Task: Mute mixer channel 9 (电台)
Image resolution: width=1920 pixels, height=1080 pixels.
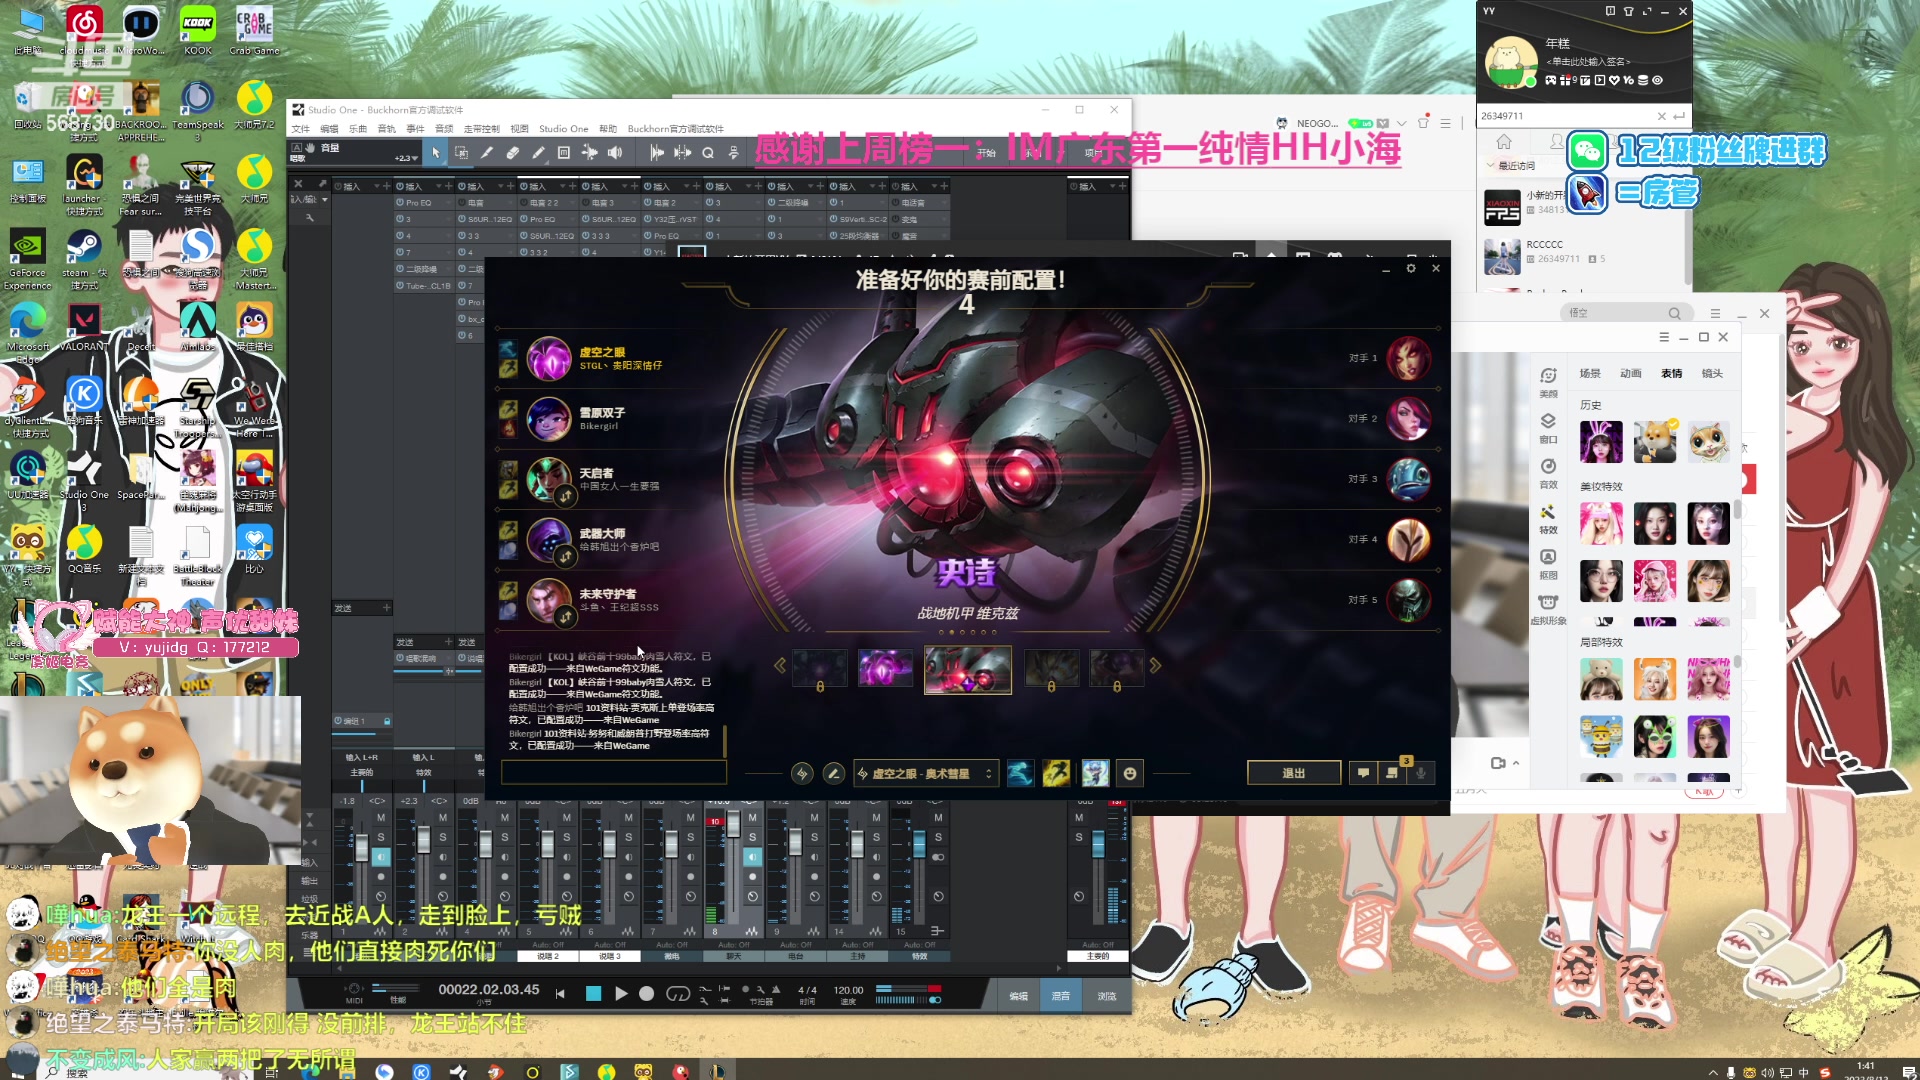Action: (814, 818)
